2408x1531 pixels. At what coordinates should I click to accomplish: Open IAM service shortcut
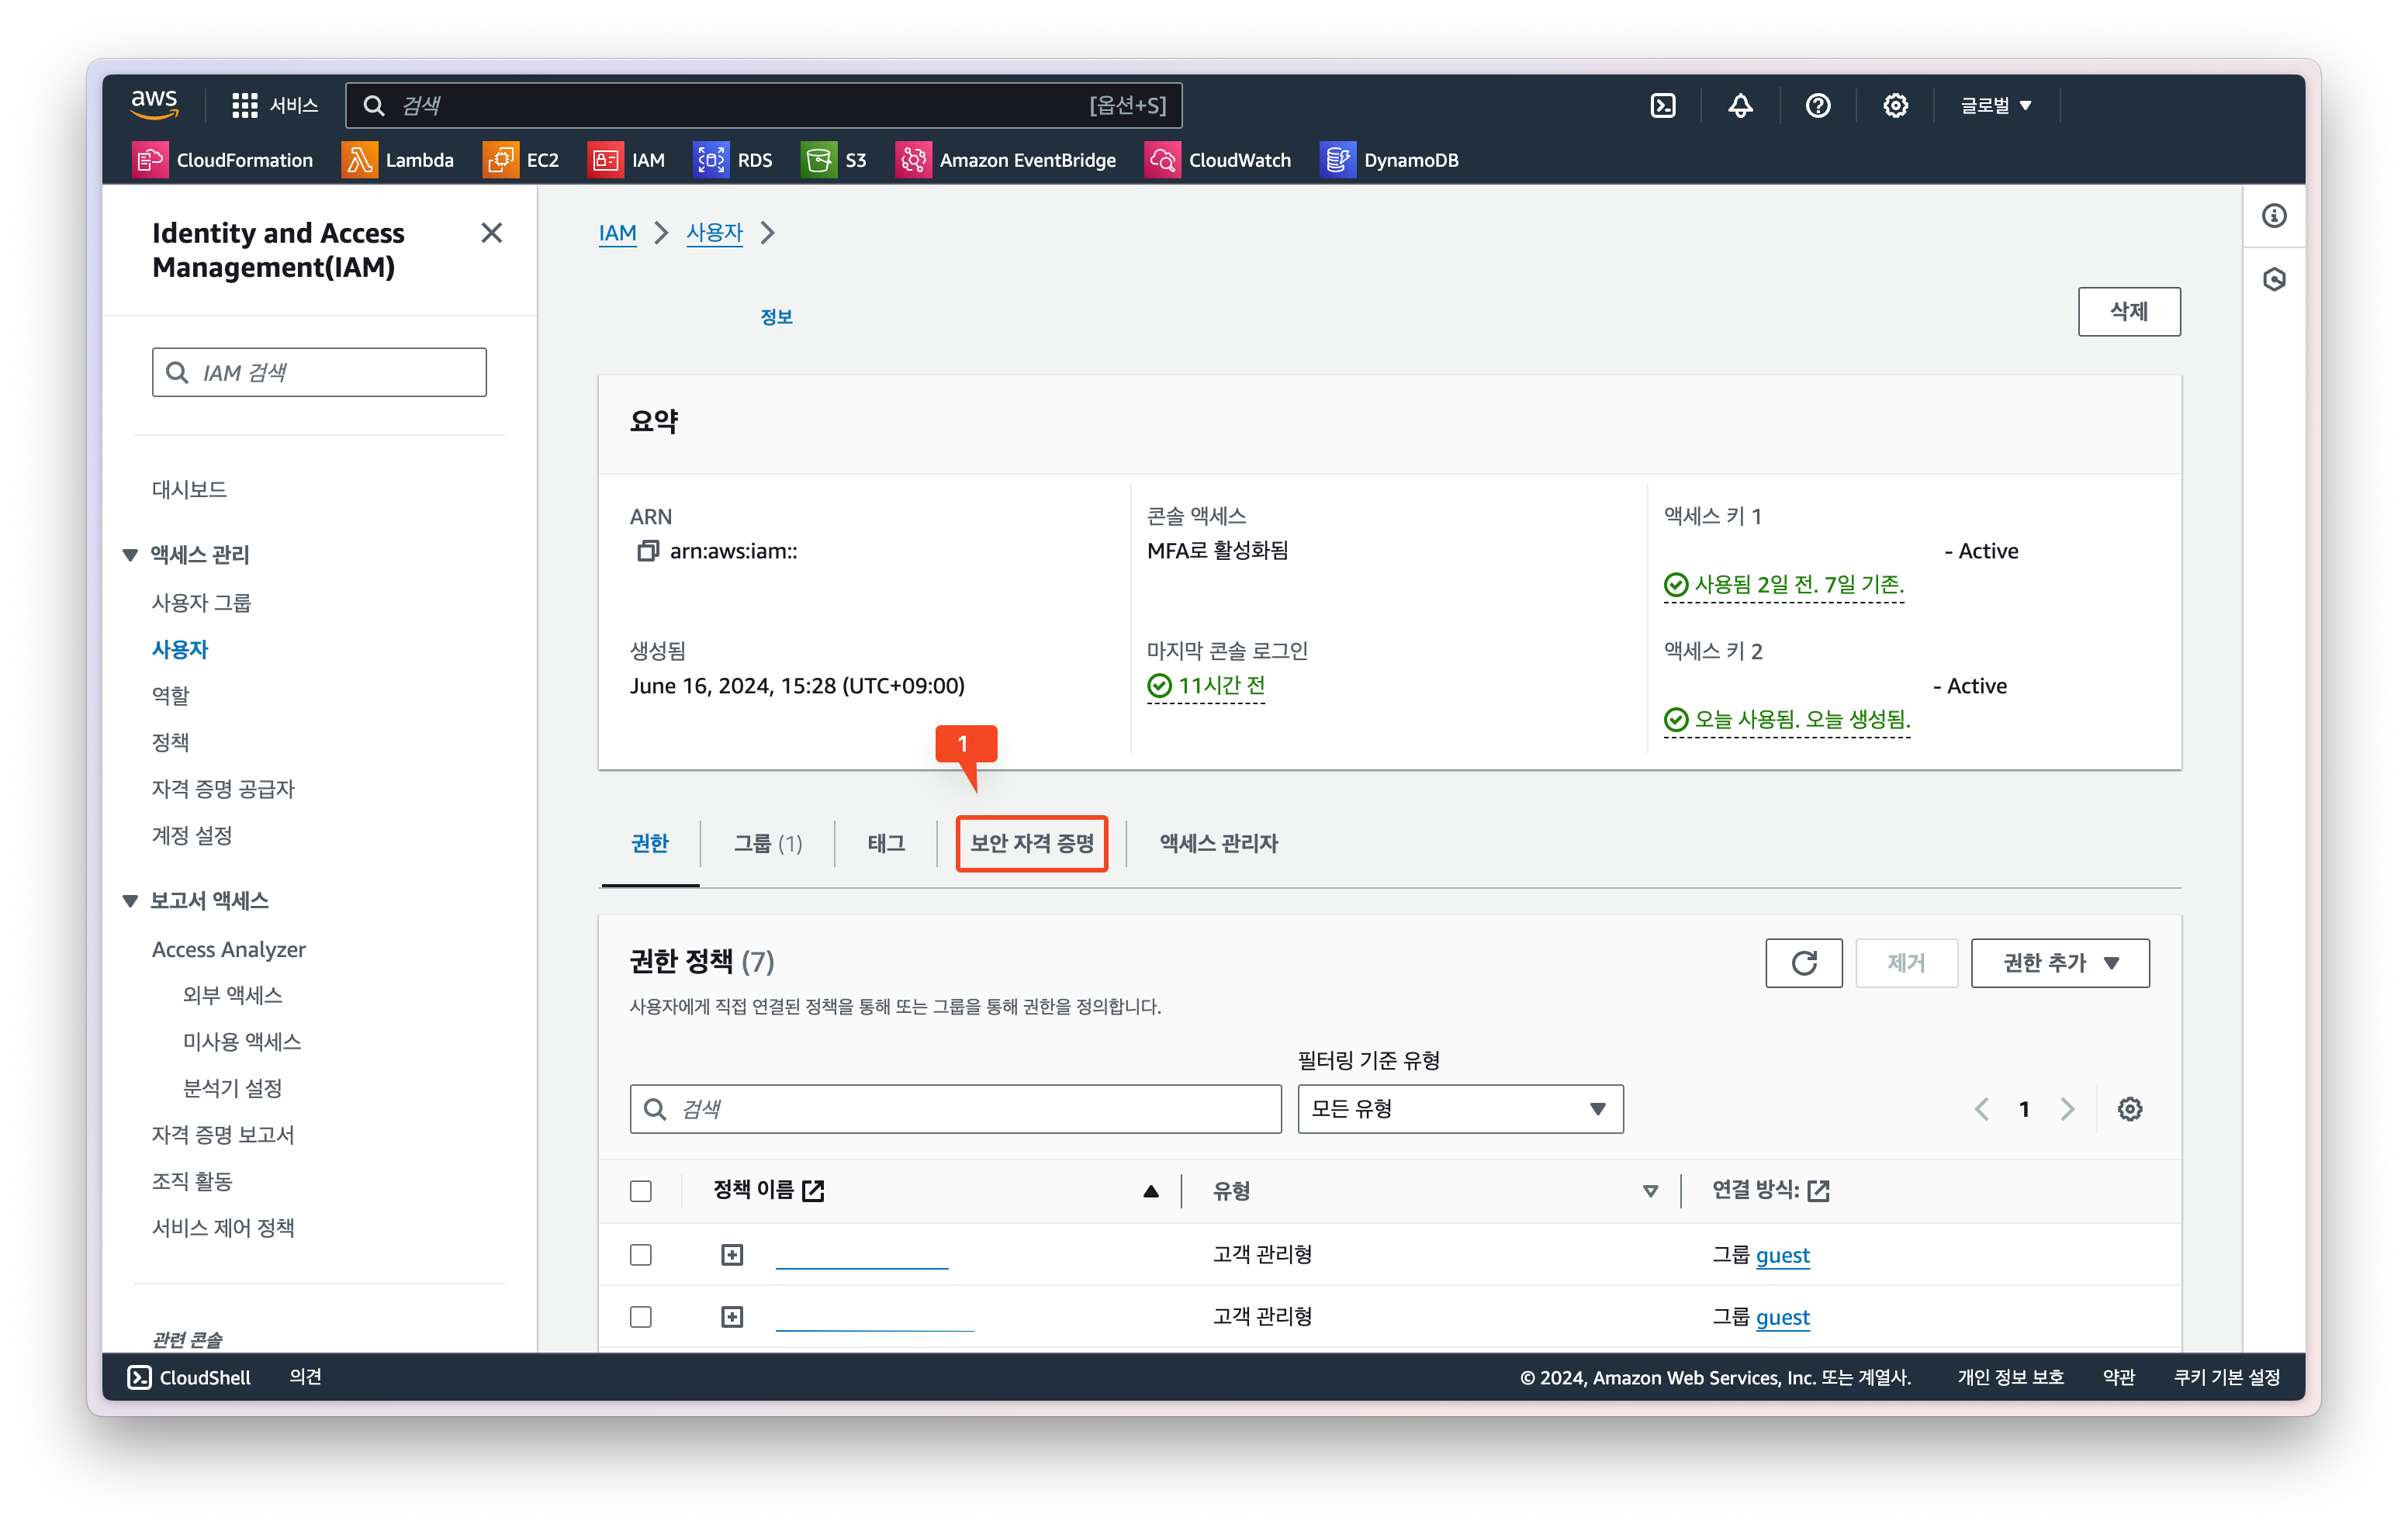pyautogui.click(x=627, y=160)
